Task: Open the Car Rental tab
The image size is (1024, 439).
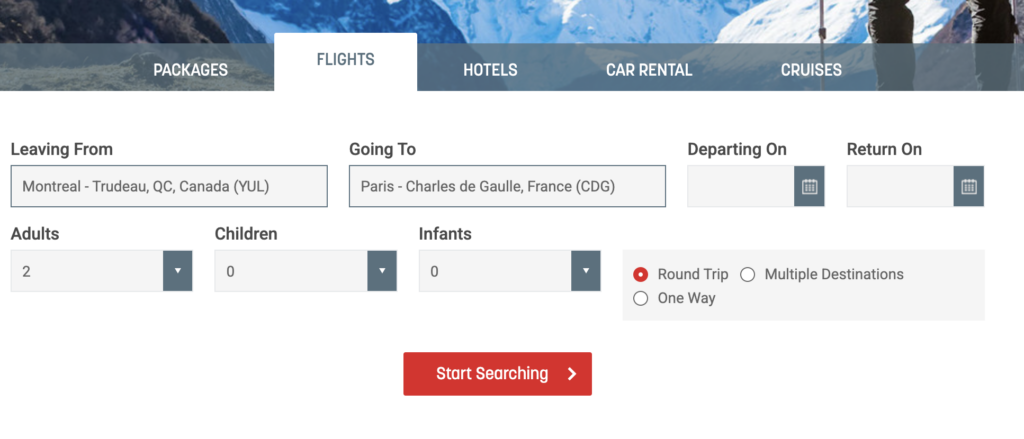Action: (x=649, y=70)
